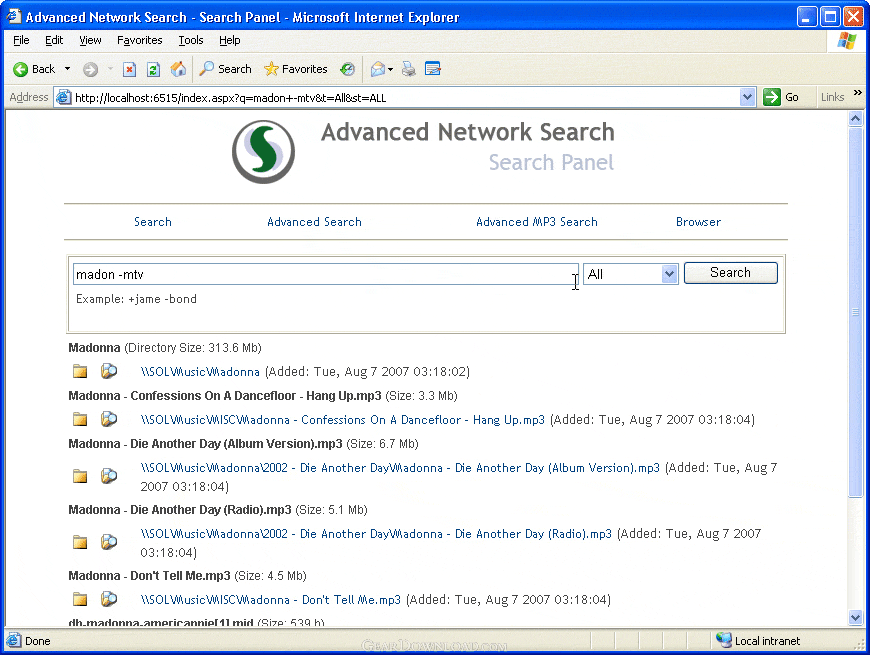The width and height of the screenshot is (870, 655).
Task: Click the Forward arrow toolbar icon
Action: point(90,69)
